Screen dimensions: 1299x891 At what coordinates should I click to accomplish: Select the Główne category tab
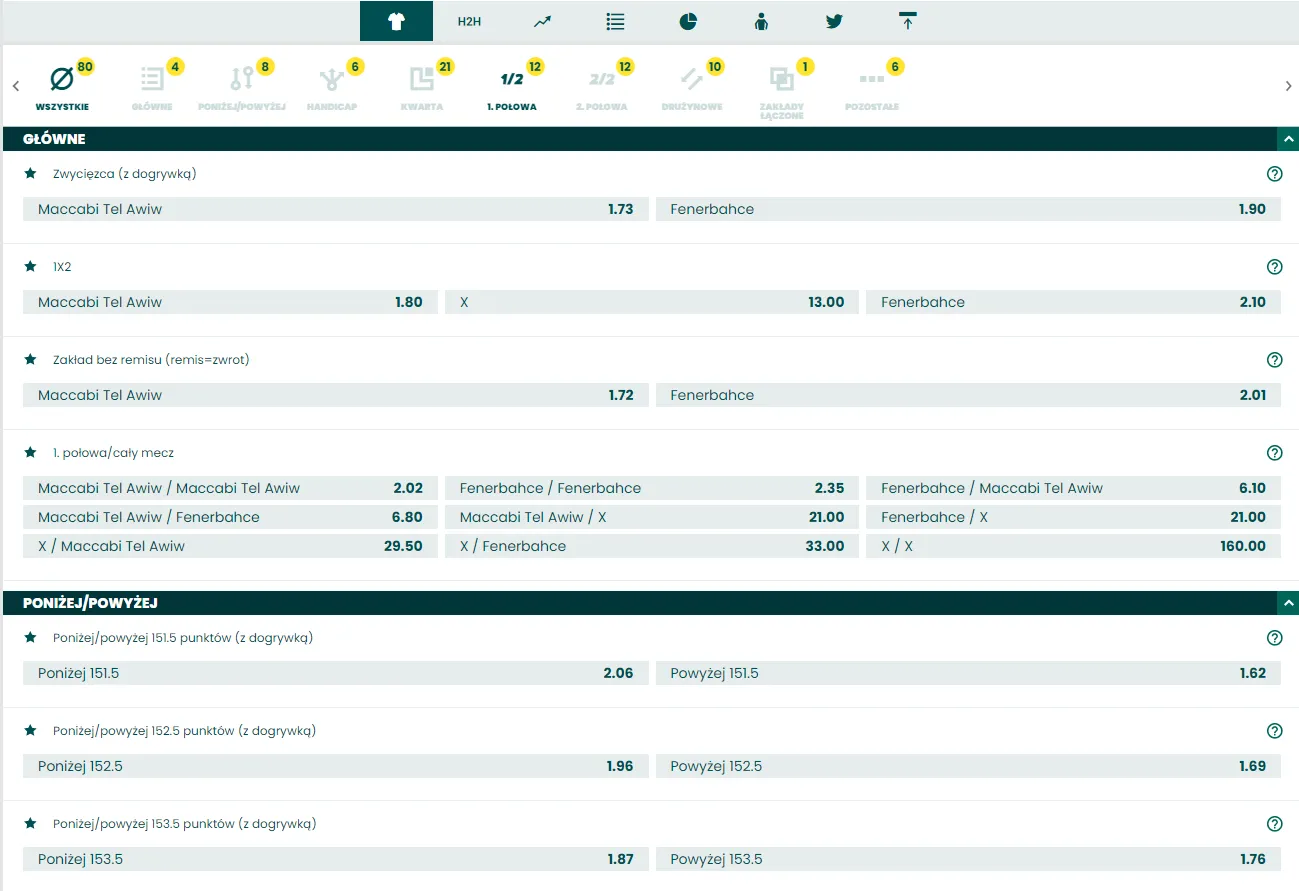pyautogui.click(x=153, y=86)
